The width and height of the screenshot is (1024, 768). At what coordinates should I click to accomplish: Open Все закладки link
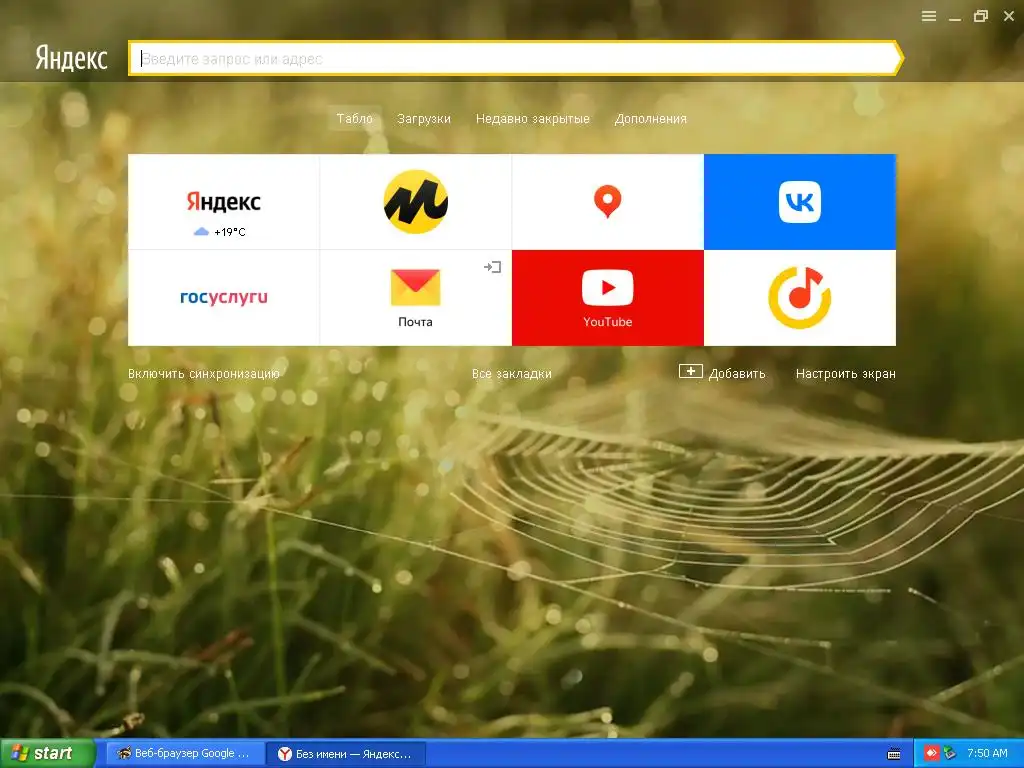(x=512, y=374)
